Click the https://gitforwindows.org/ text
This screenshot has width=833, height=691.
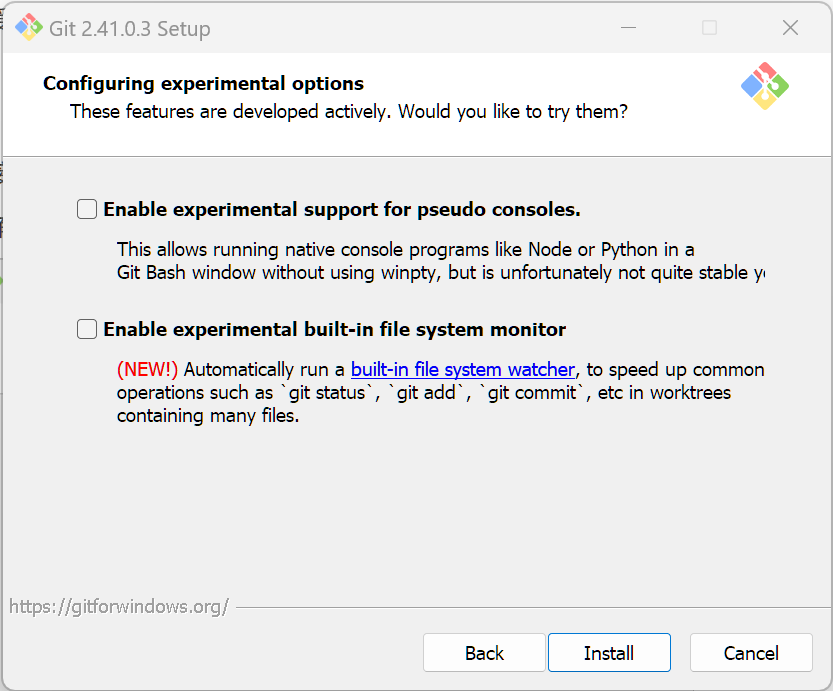(x=119, y=606)
